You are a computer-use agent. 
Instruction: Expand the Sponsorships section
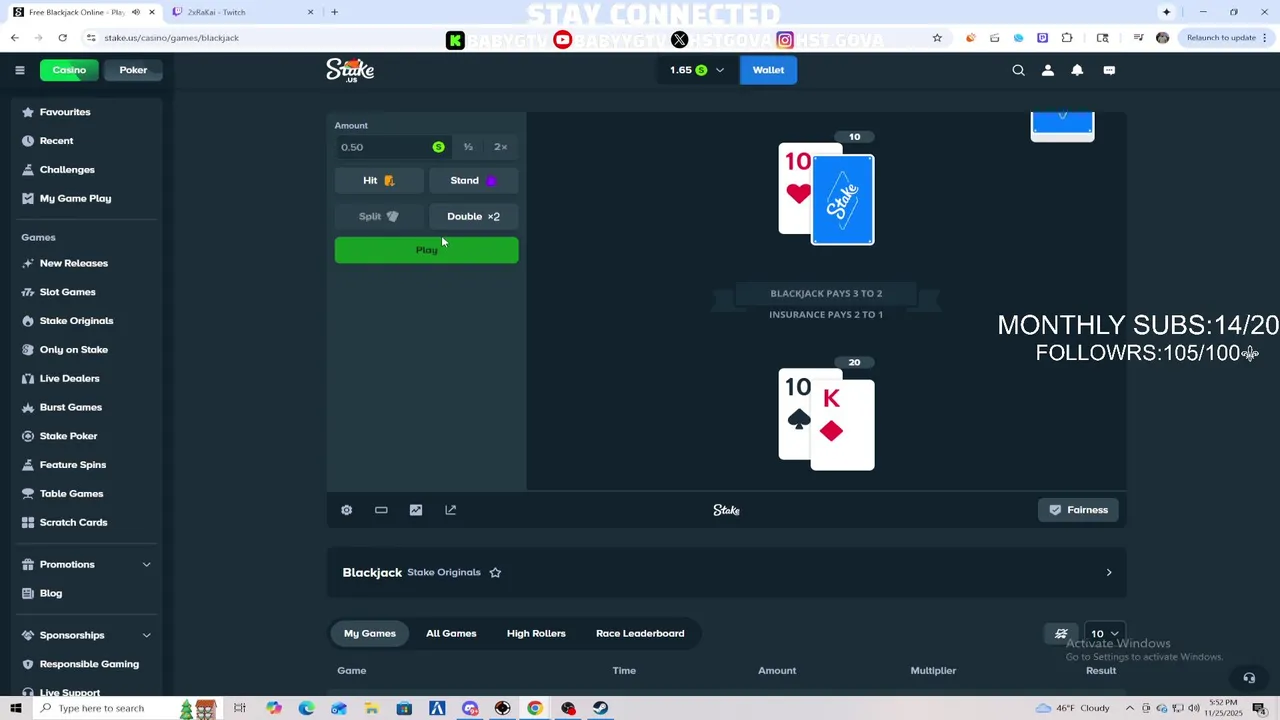pos(146,635)
